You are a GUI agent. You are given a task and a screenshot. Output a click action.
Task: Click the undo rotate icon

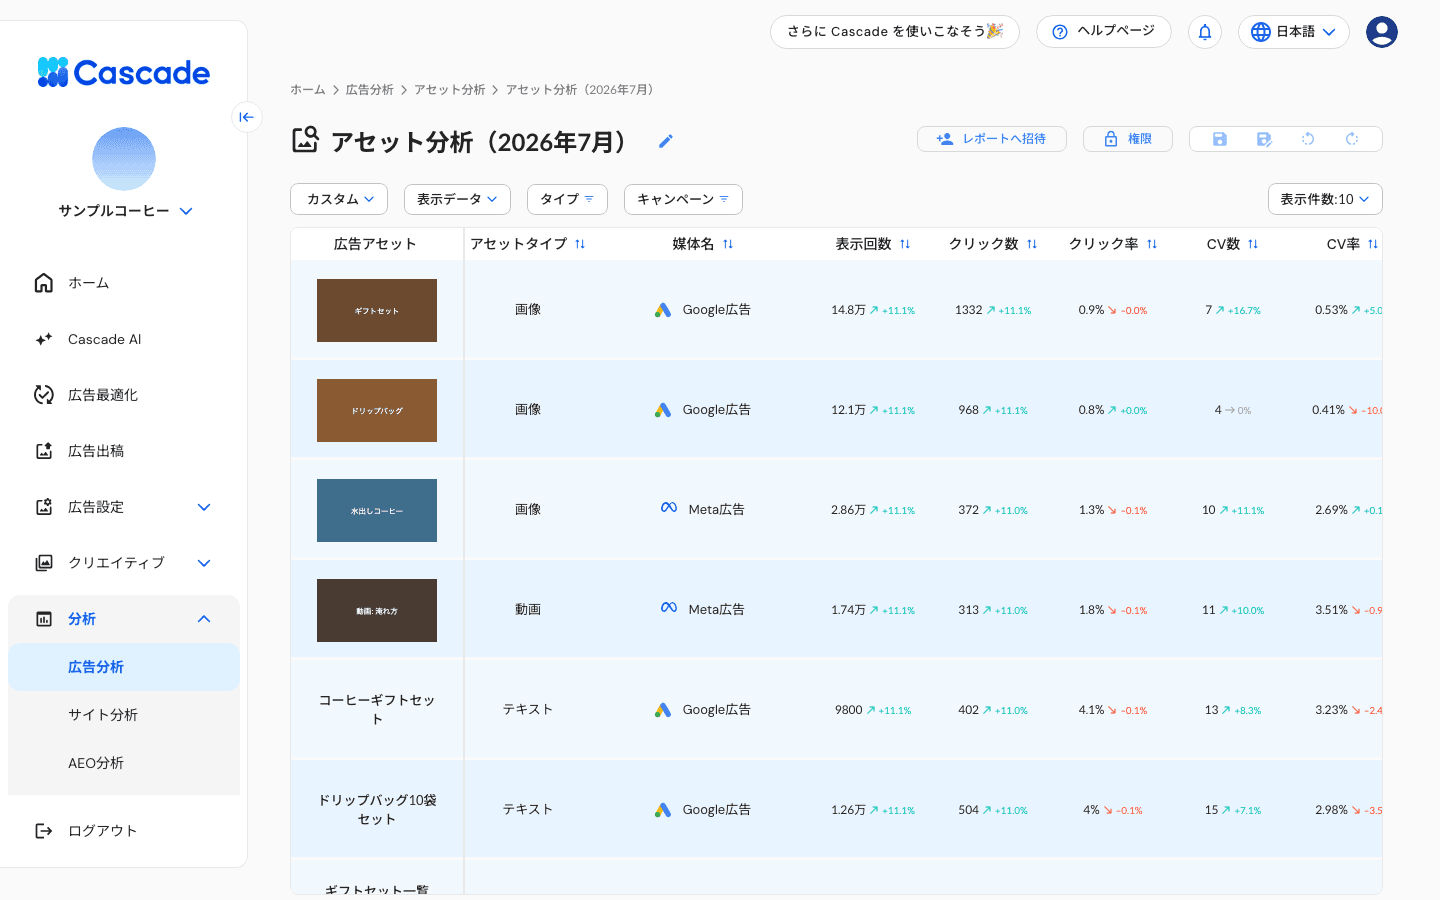coord(1308,139)
